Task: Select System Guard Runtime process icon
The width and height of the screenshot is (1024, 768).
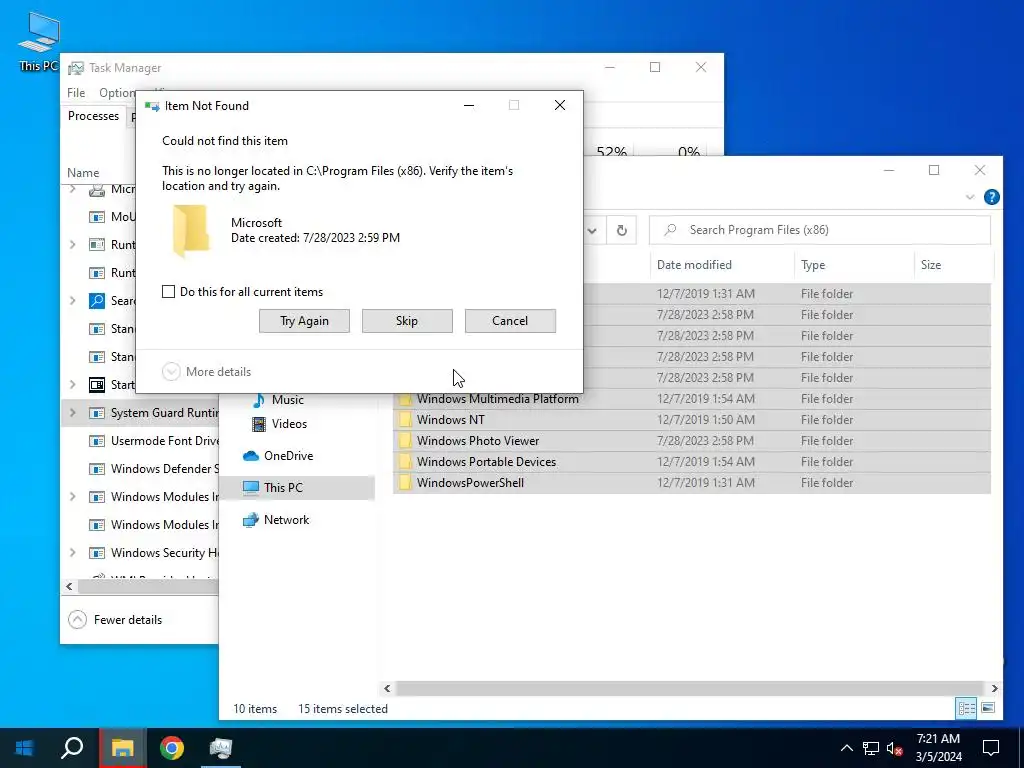Action: 97,413
